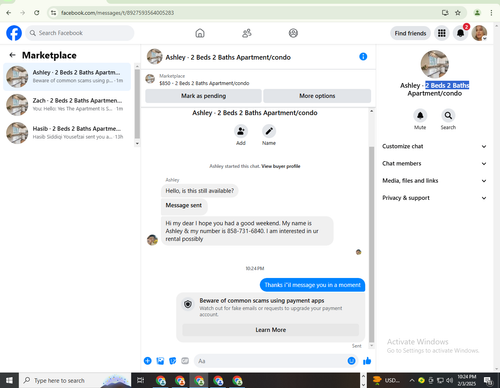The width and height of the screenshot is (500, 388).
Task: Mute the conversation with bell icon
Action: [x=420, y=116]
